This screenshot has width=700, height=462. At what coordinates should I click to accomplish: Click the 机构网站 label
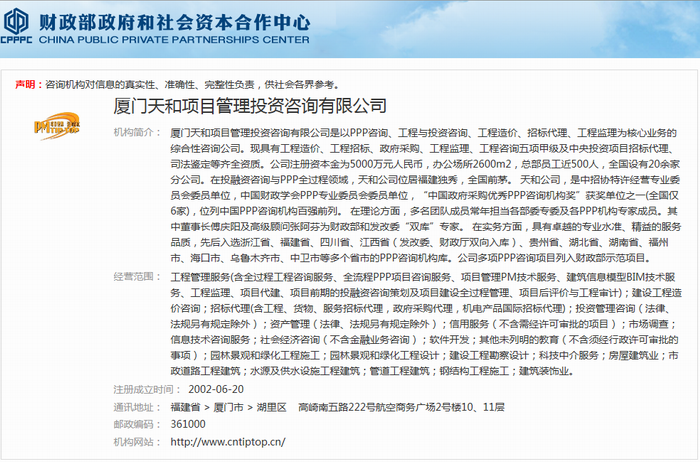(137, 442)
